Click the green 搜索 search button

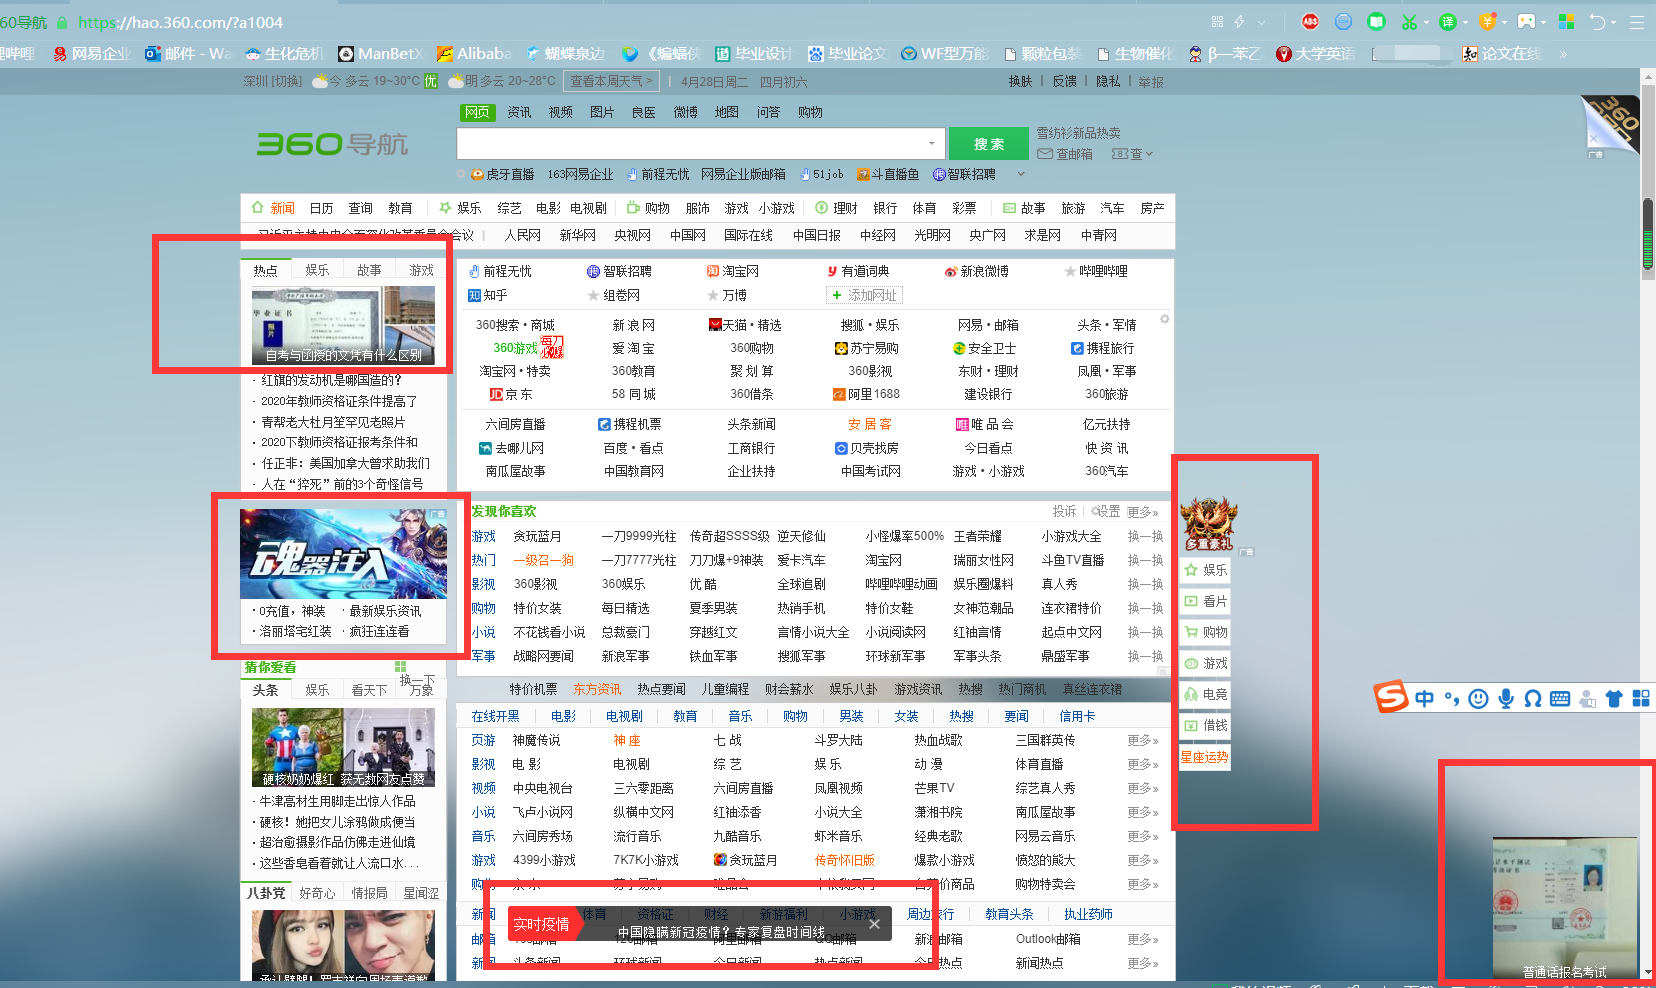point(989,144)
